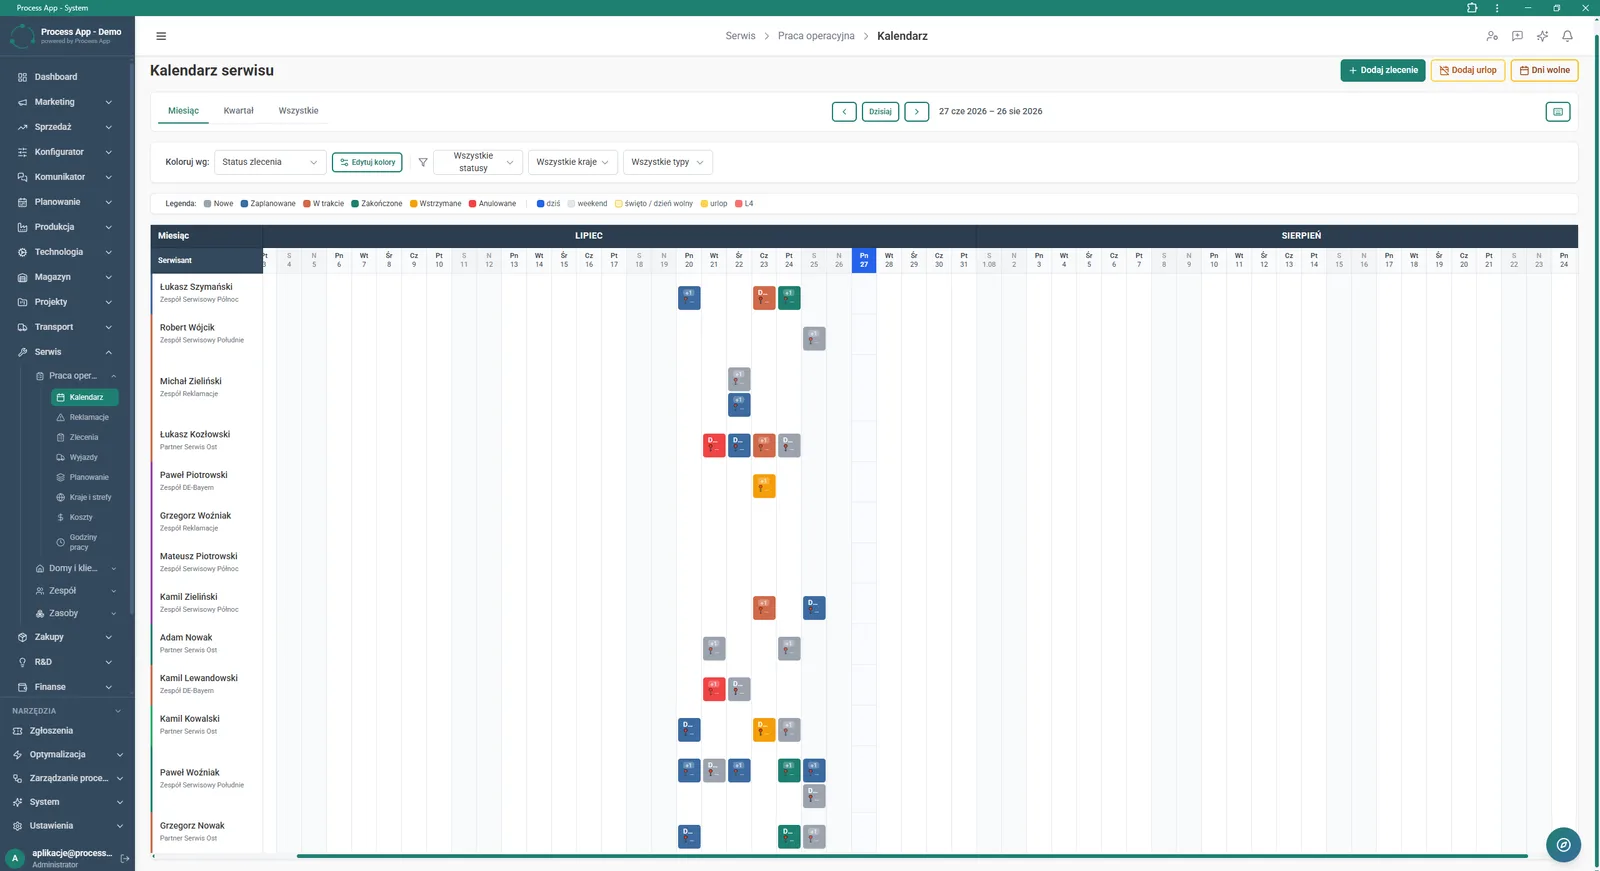Click the filter funnel icon
The height and width of the screenshot is (871, 1600).
pyautogui.click(x=423, y=162)
